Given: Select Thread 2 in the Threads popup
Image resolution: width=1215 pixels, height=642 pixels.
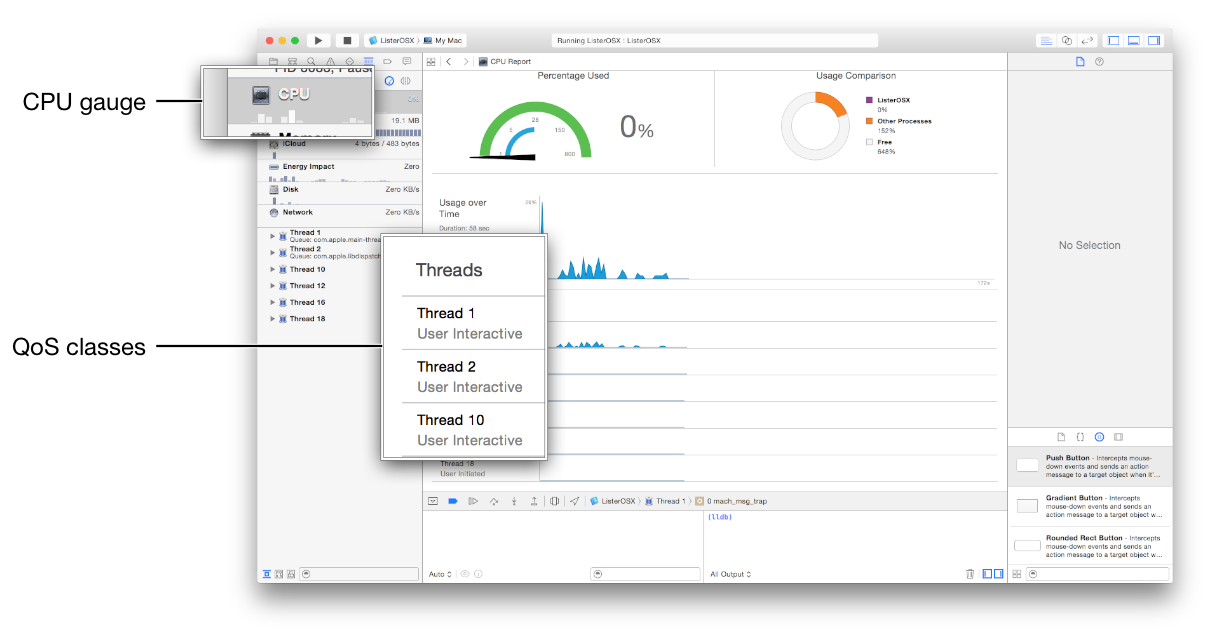Looking at the screenshot, I should tap(445, 366).
